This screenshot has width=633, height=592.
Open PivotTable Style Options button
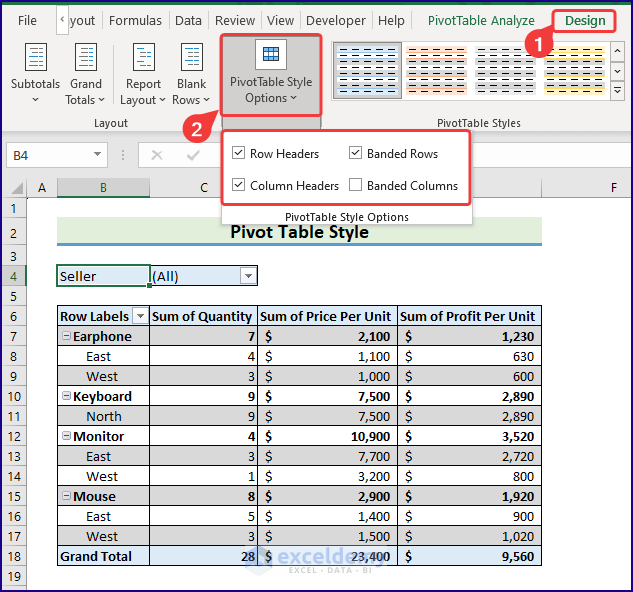[271, 75]
